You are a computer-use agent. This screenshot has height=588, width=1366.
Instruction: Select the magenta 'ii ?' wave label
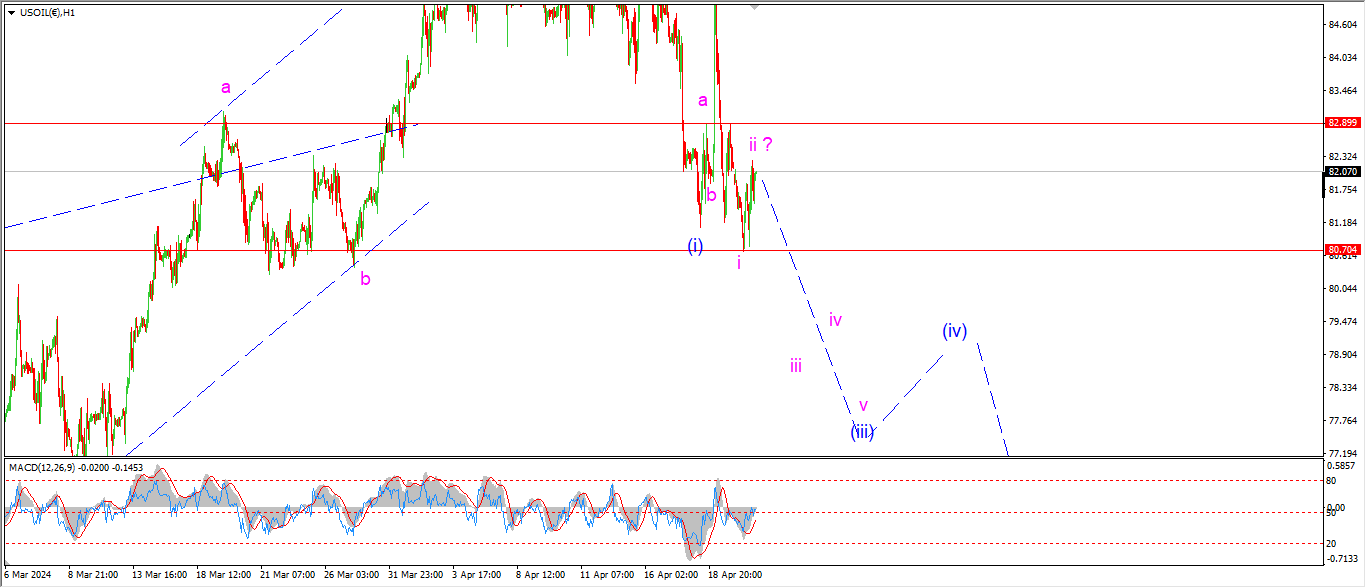click(x=760, y=144)
